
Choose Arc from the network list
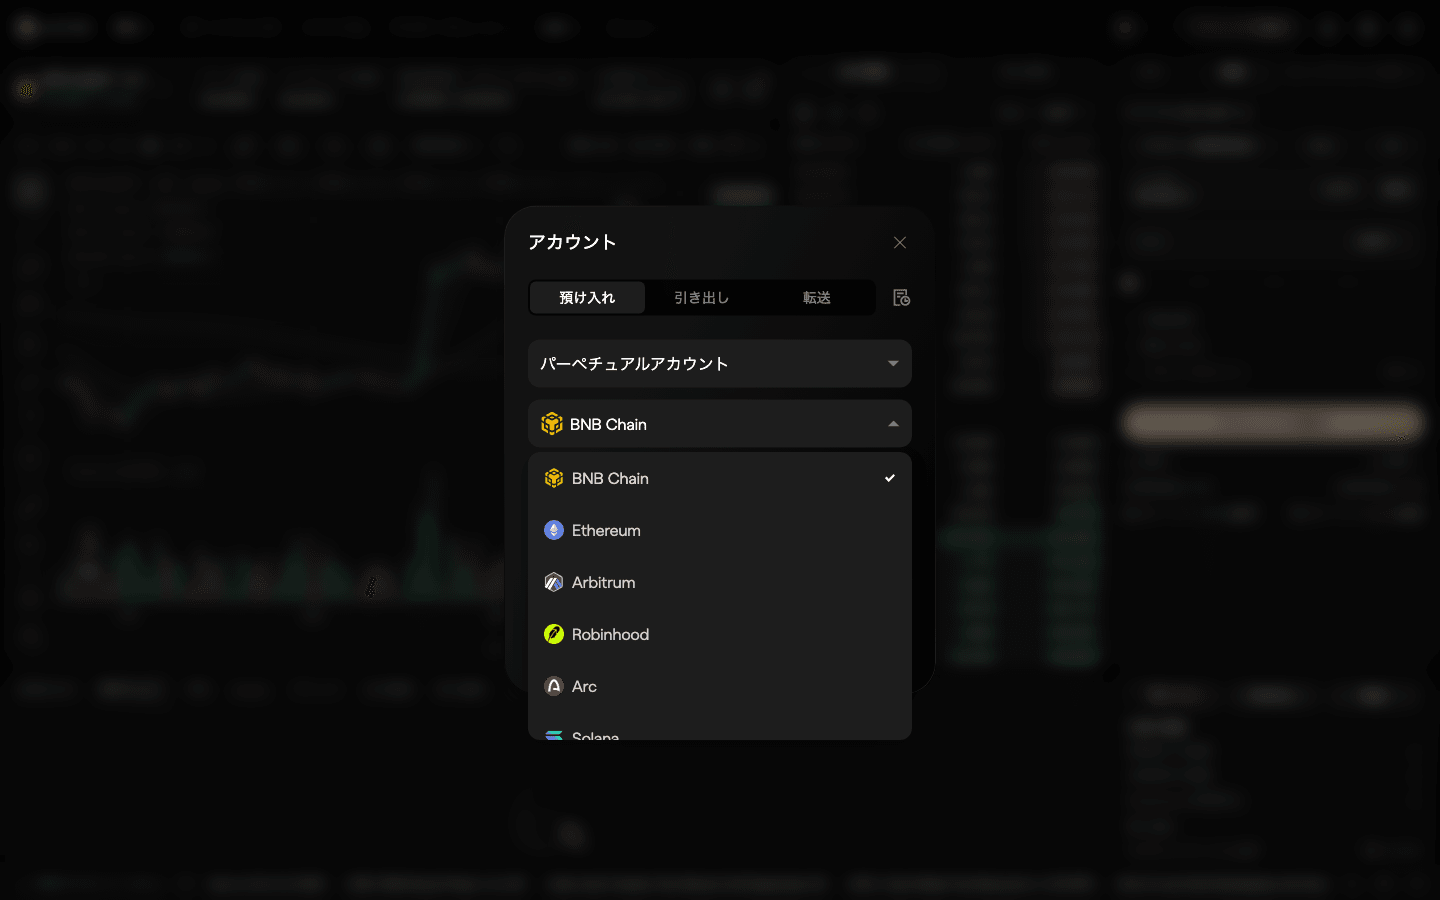coord(720,686)
